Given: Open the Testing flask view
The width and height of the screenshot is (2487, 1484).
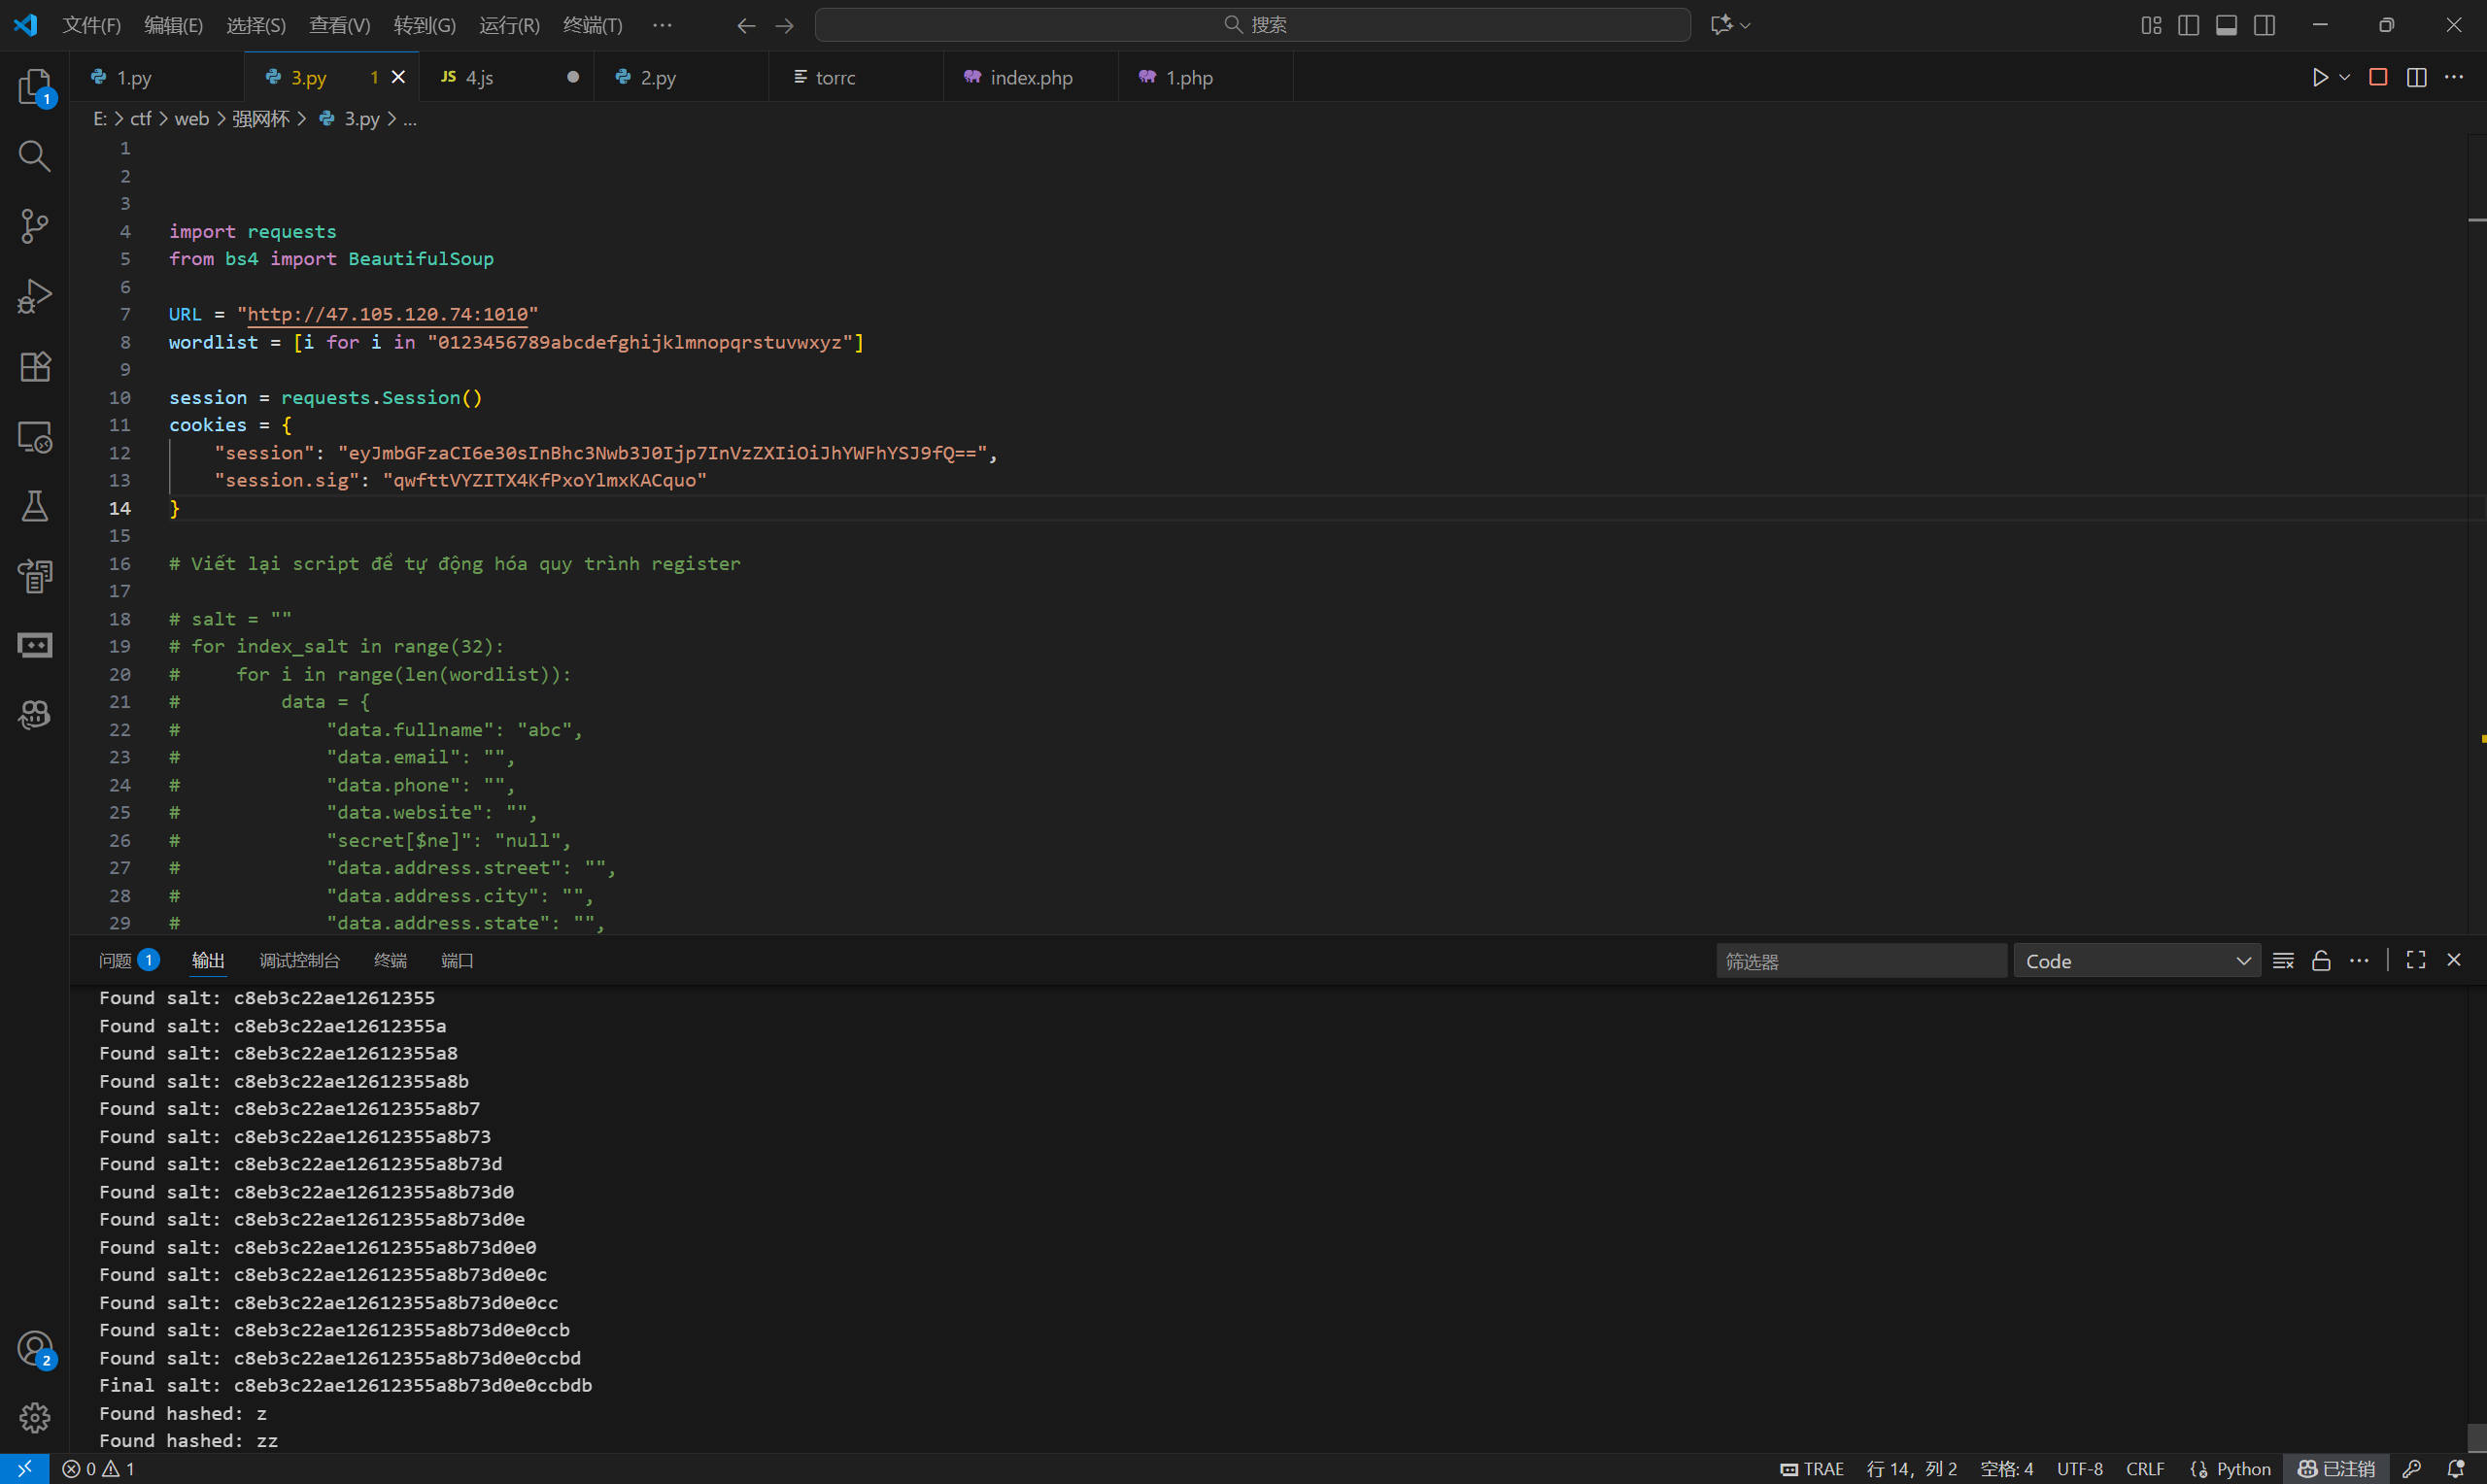Looking at the screenshot, I should (x=34, y=506).
